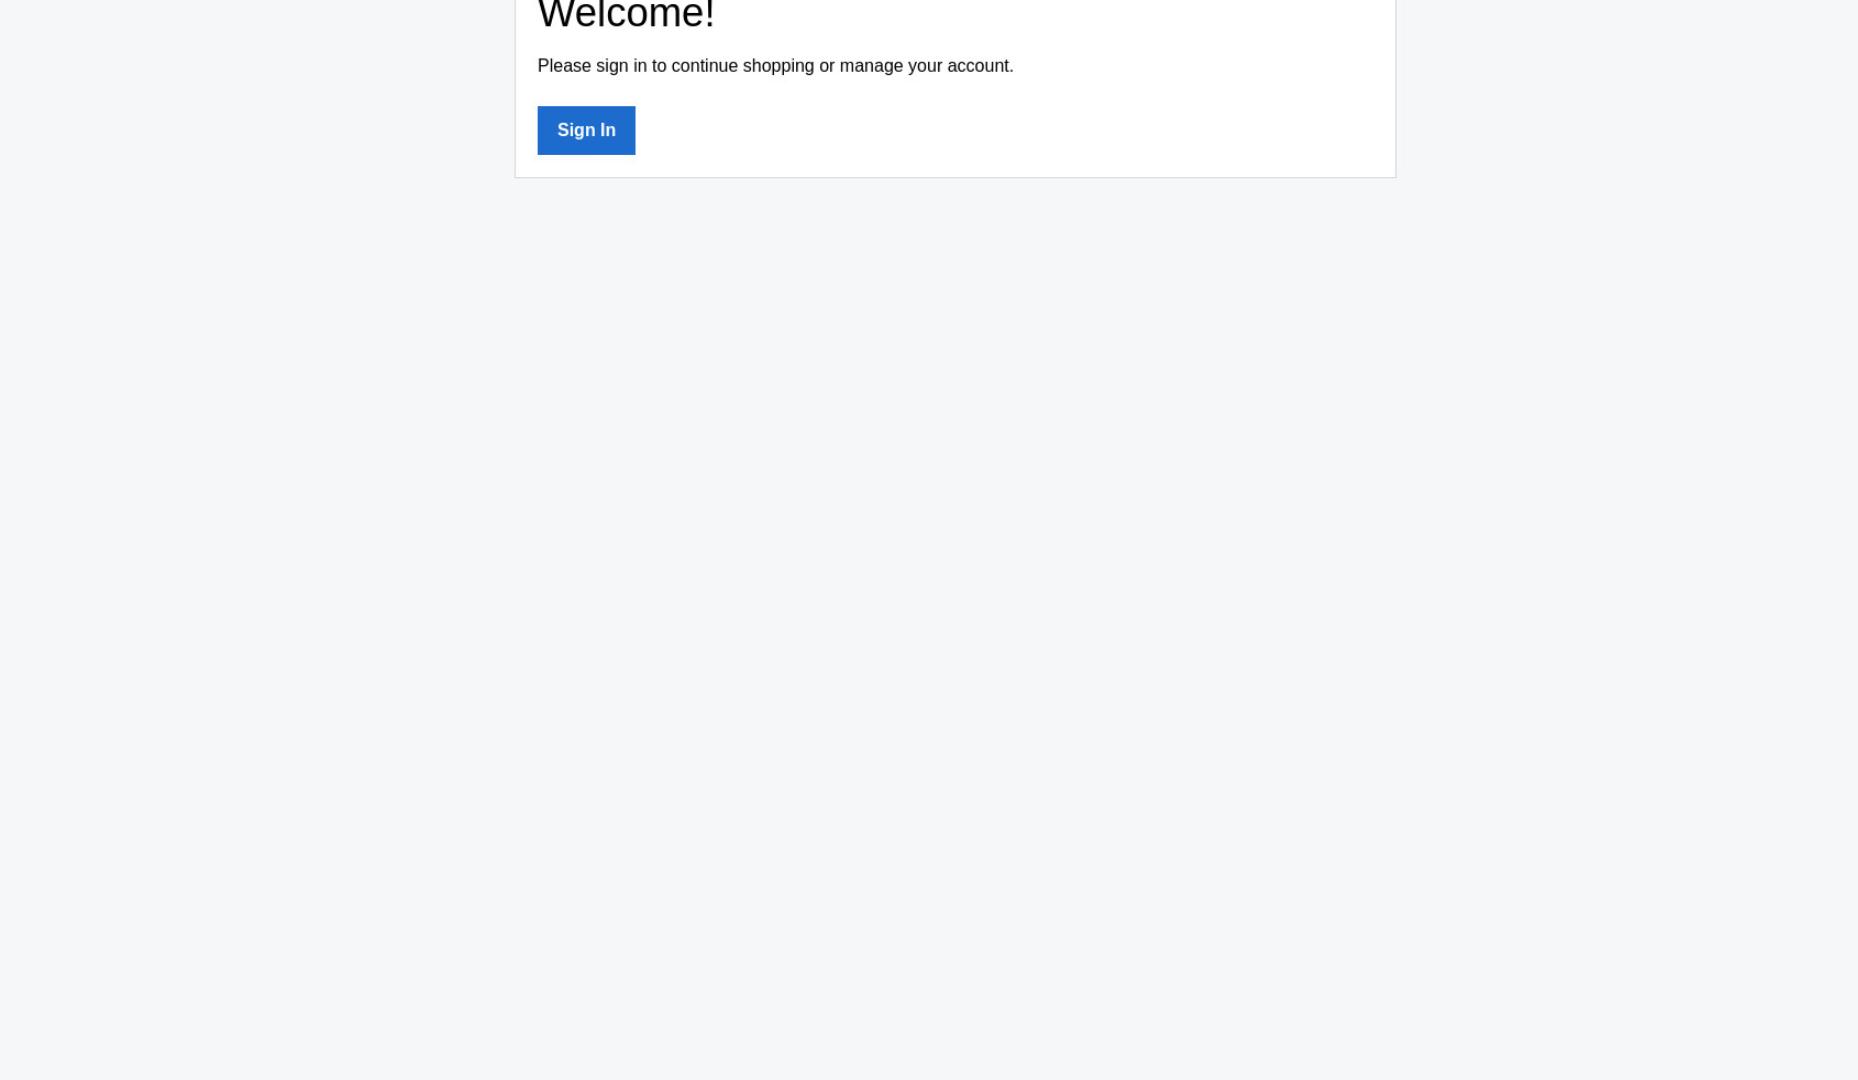1858x1080 pixels.
Task: Click the word 'or' in the message
Action: click(x=827, y=66)
